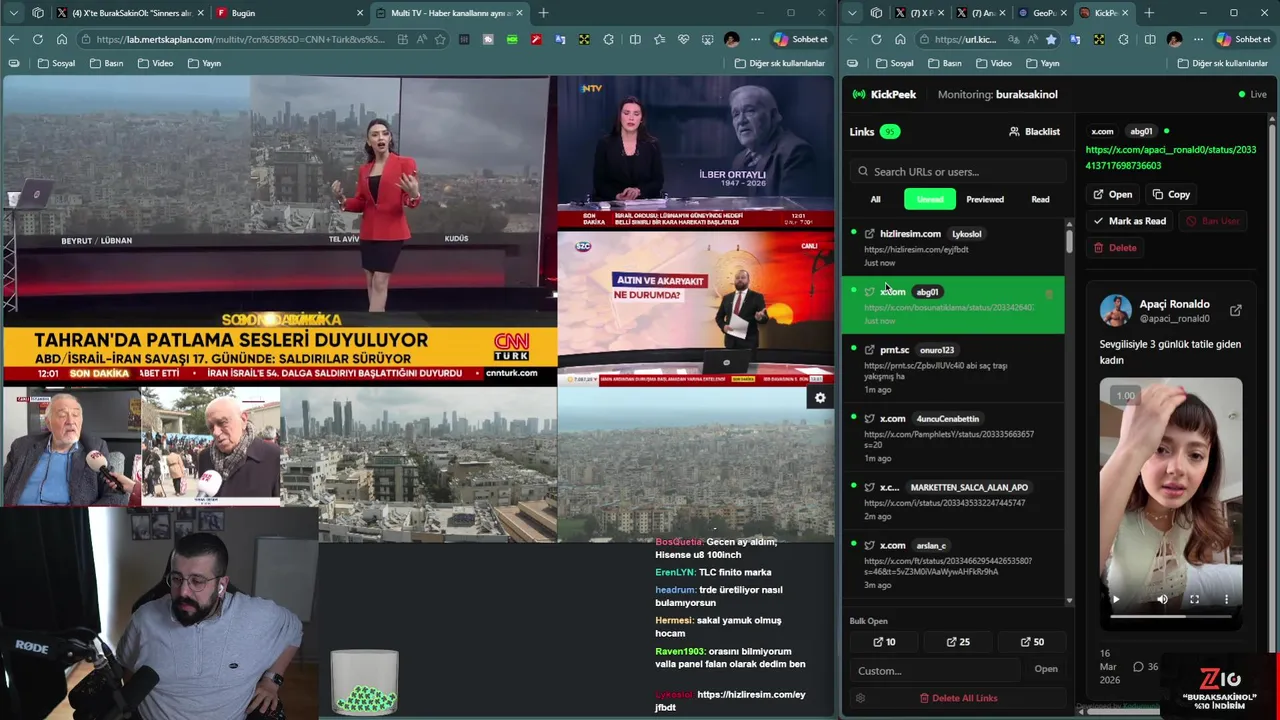The height and width of the screenshot is (720, 1280).
Task: Favorite this page star in left browser
Action: click(440, 39)
